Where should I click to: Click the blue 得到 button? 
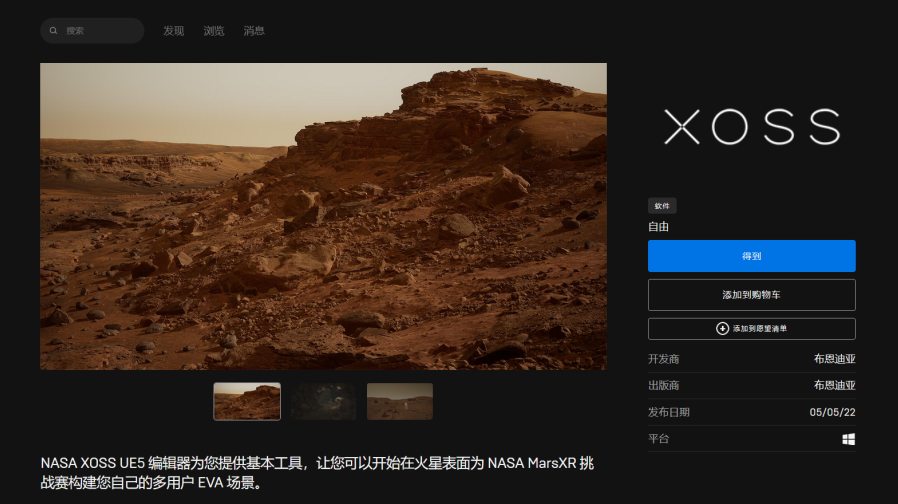click(751, 256)
